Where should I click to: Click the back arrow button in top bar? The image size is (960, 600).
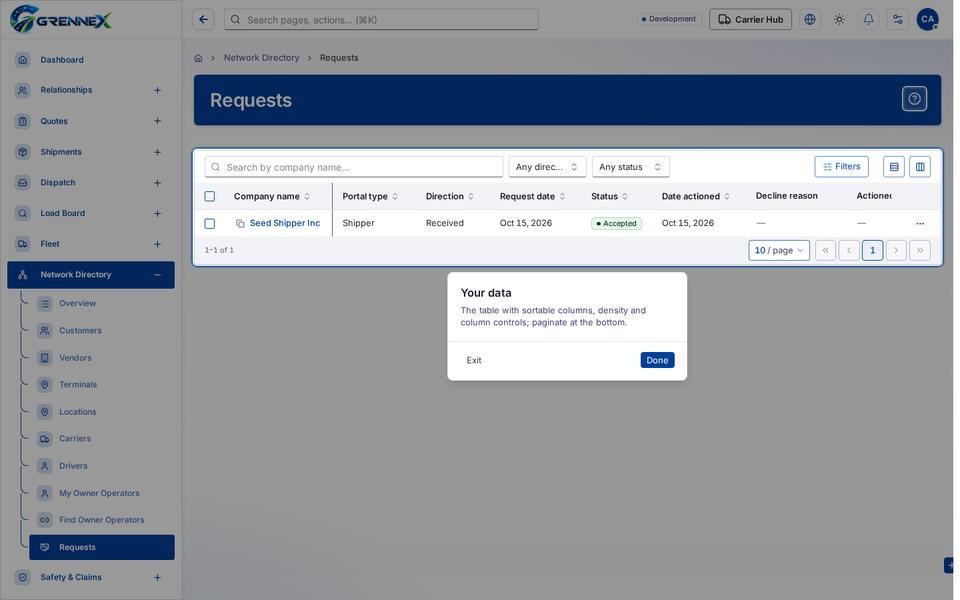tap(203, 20)
